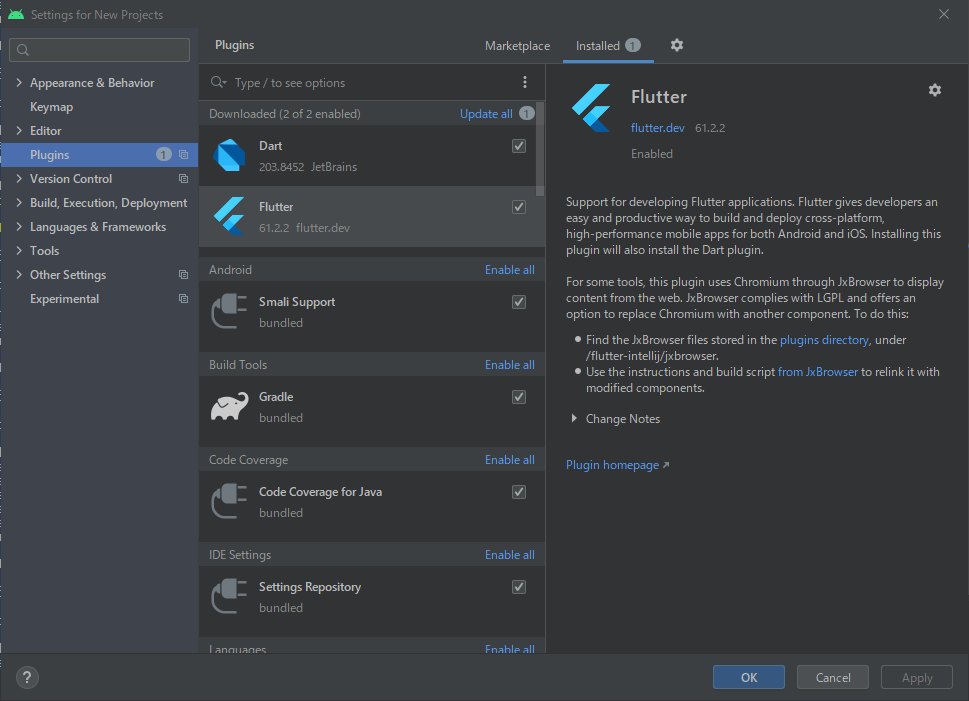Click the help question mark button
The width and height of the screenshot is (969, 701).
click(x=27, y=678)
